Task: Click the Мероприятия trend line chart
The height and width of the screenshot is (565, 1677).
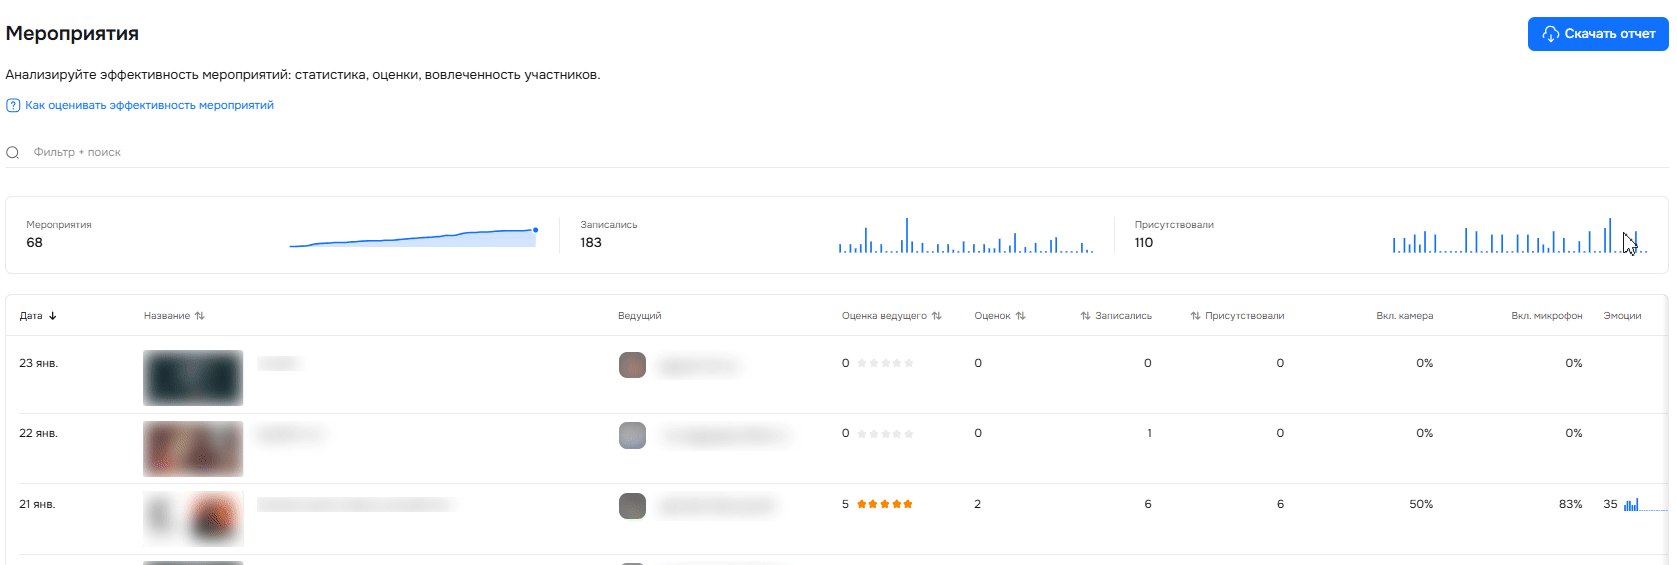Action: [413, 238]
